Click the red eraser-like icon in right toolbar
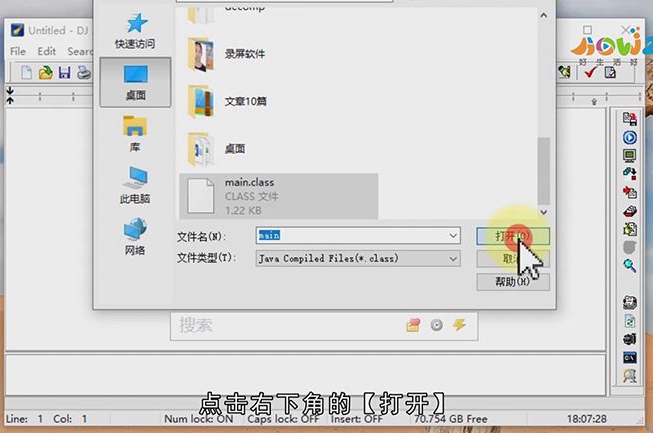This screenshot has width=653, height=433. click(630, 211)
